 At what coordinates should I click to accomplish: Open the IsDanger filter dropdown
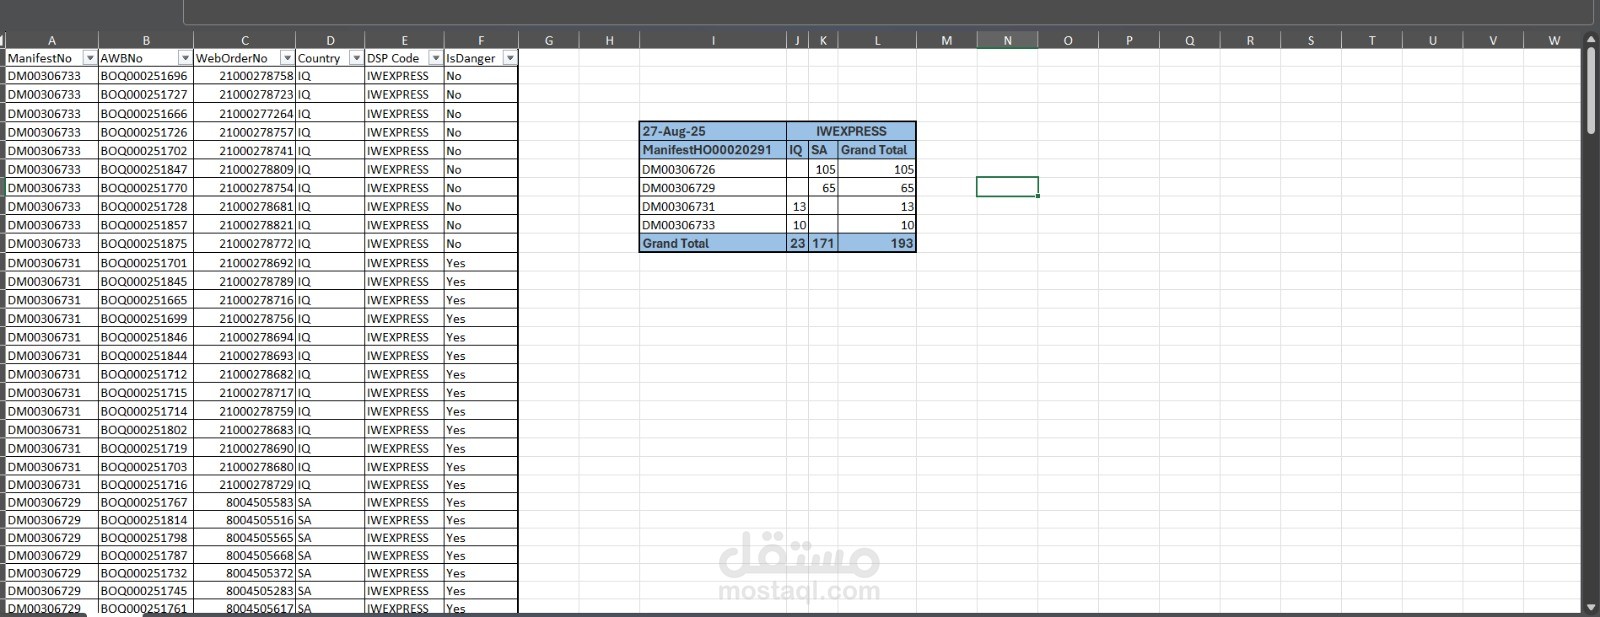tap(510, 58)
